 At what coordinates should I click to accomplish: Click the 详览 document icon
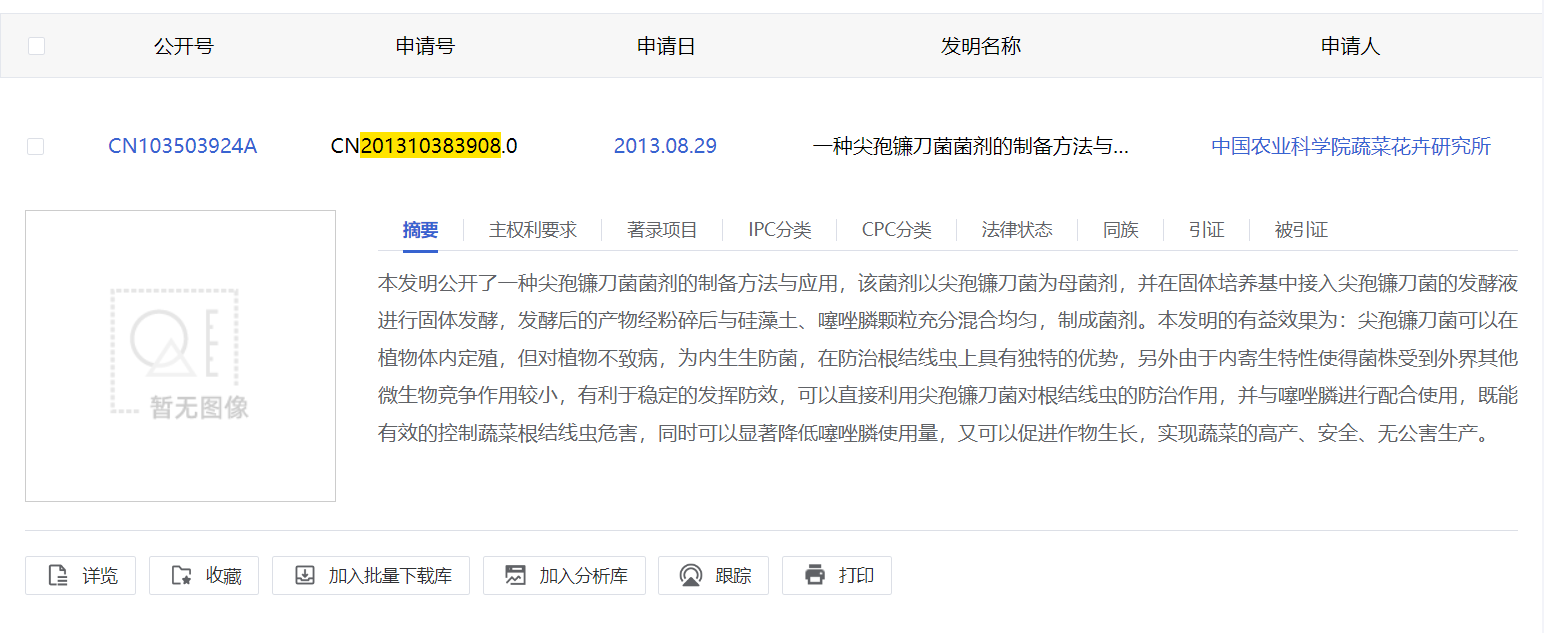click(58, 576)
